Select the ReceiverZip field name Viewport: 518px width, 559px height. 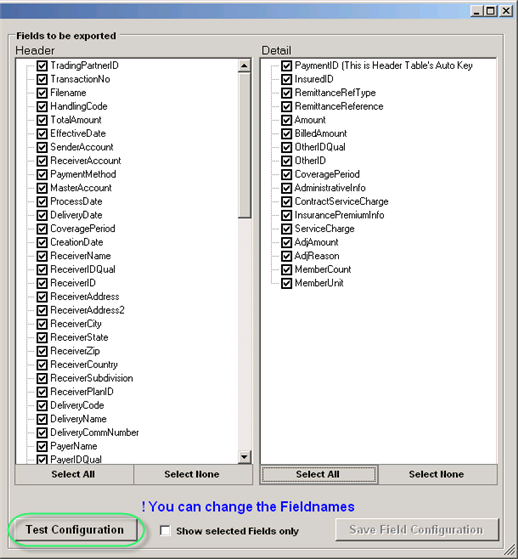pos(75,351)
